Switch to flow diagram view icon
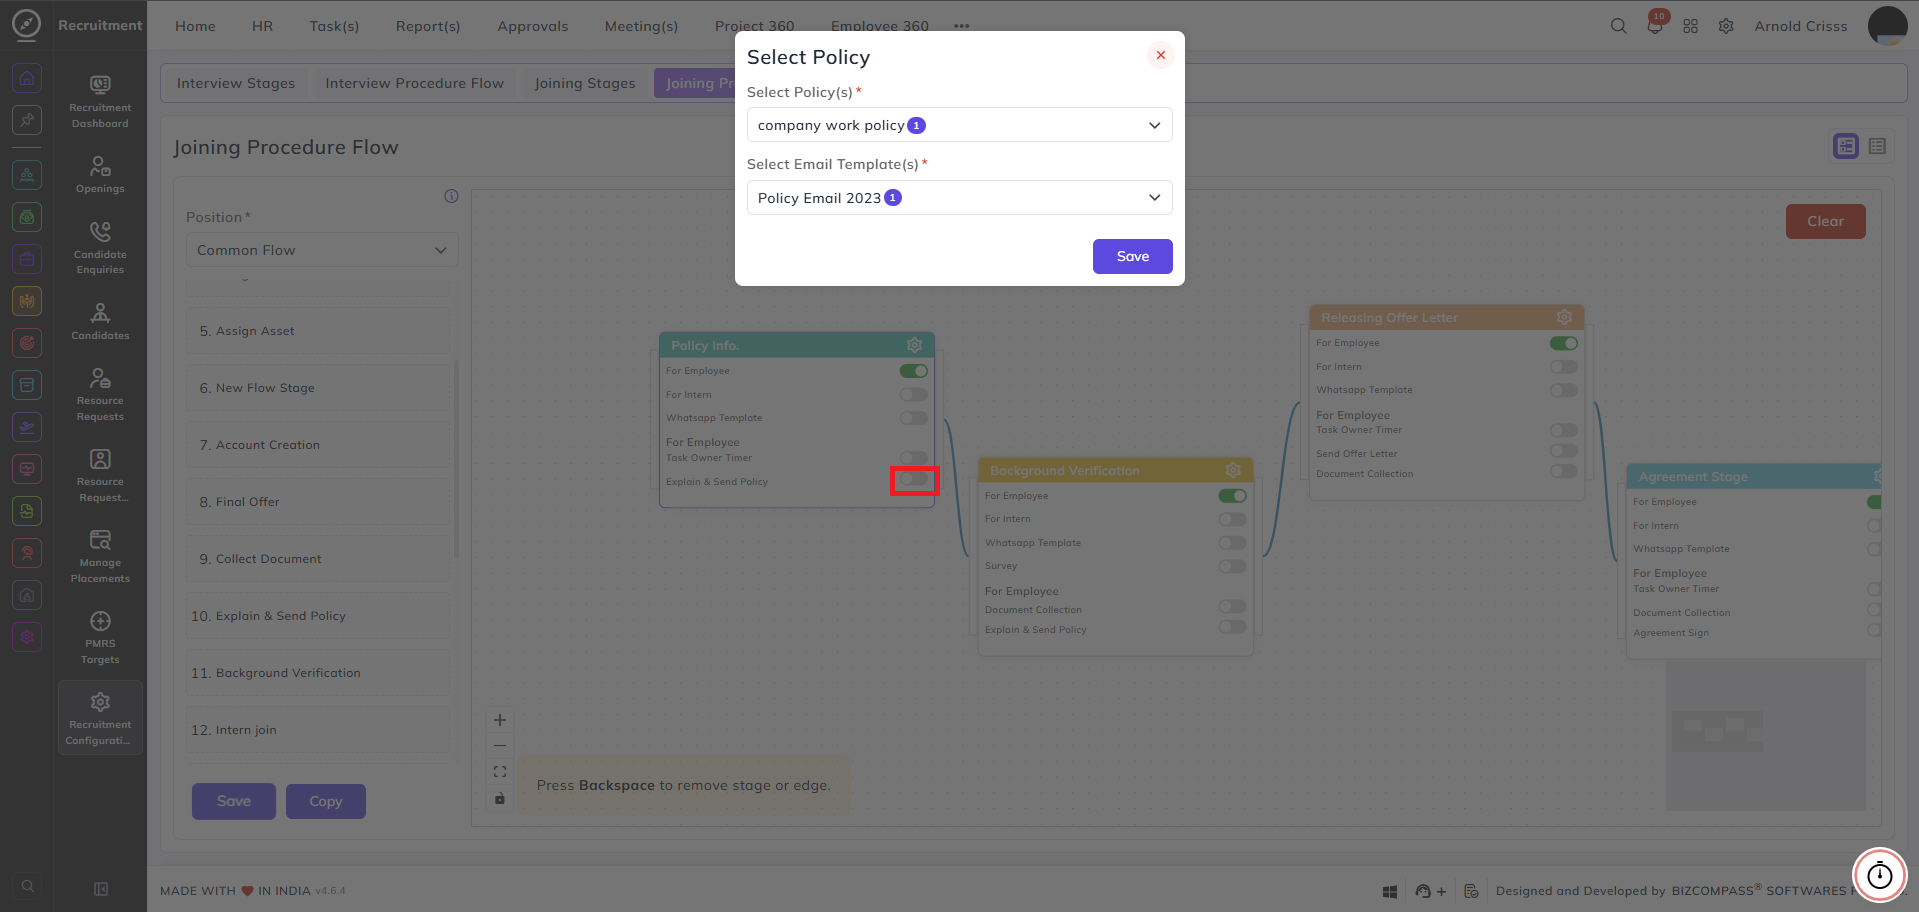 click(1846, 146)
